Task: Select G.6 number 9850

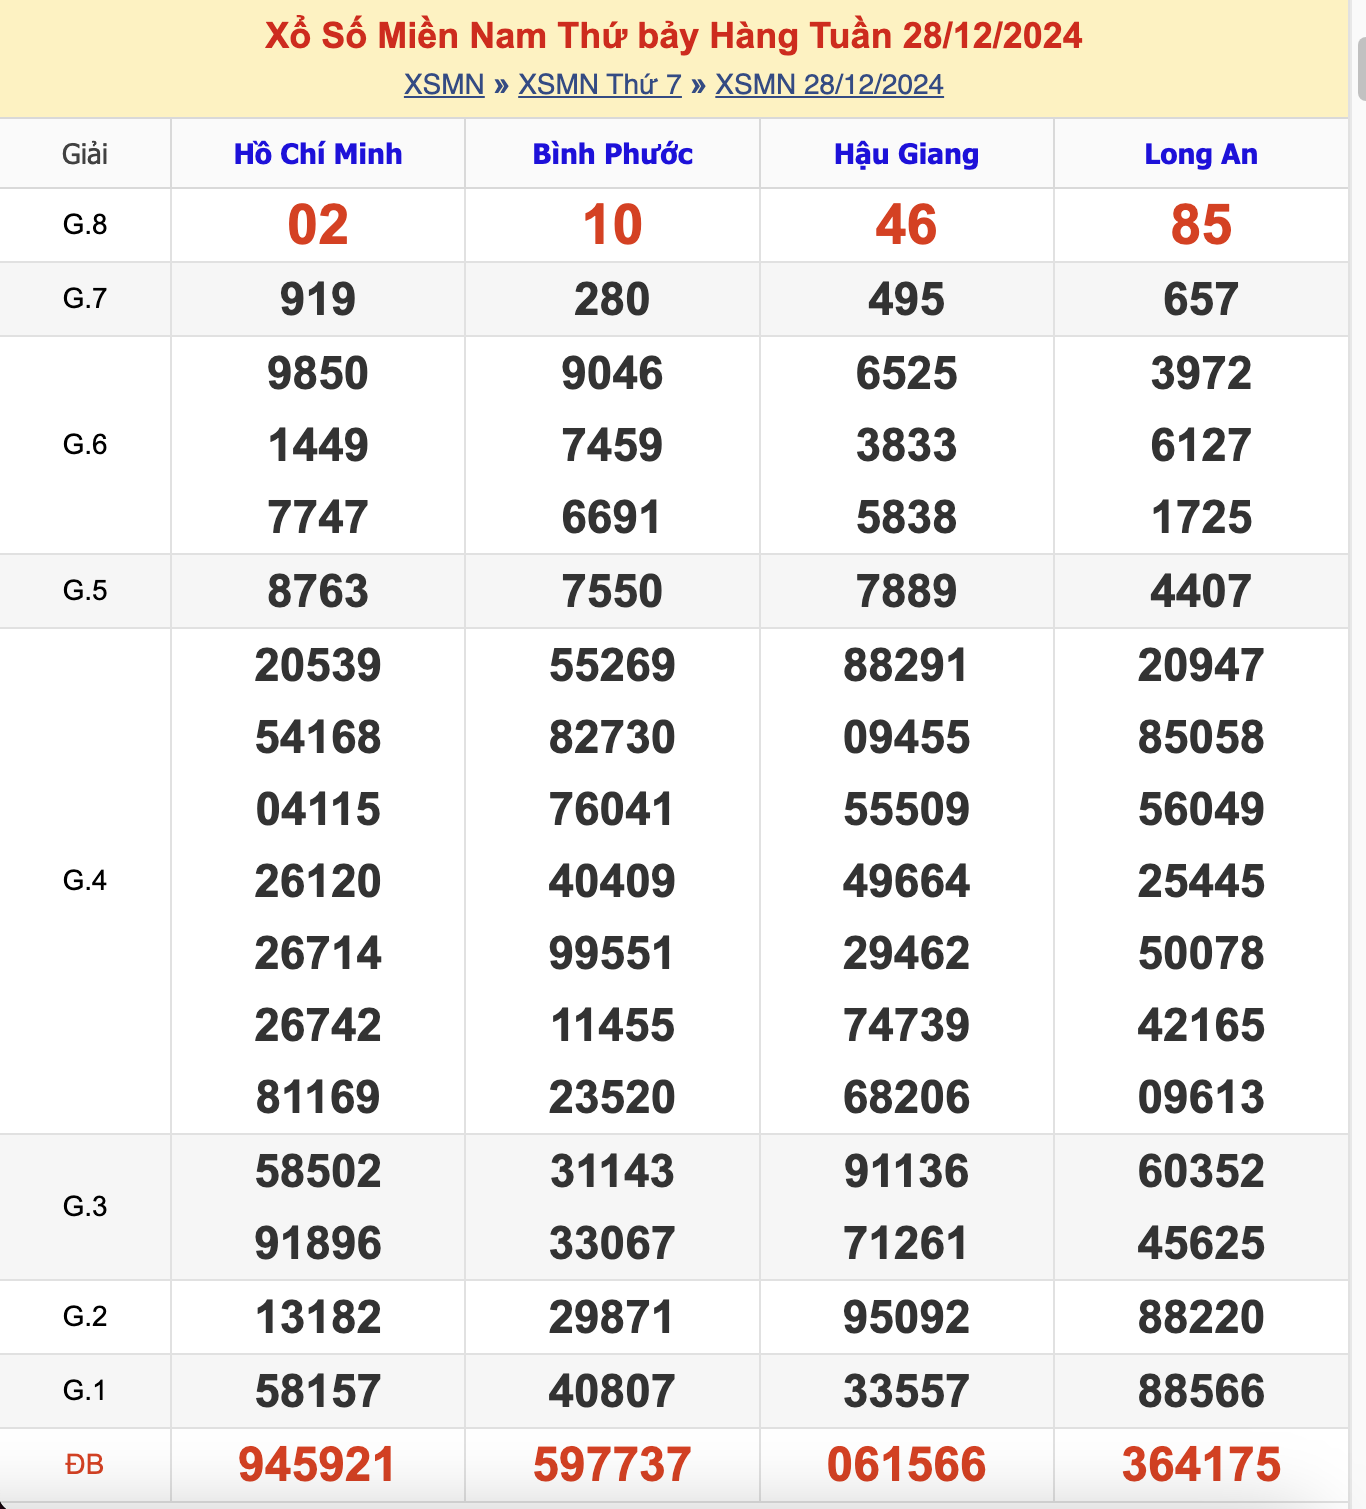Action: 318,373
